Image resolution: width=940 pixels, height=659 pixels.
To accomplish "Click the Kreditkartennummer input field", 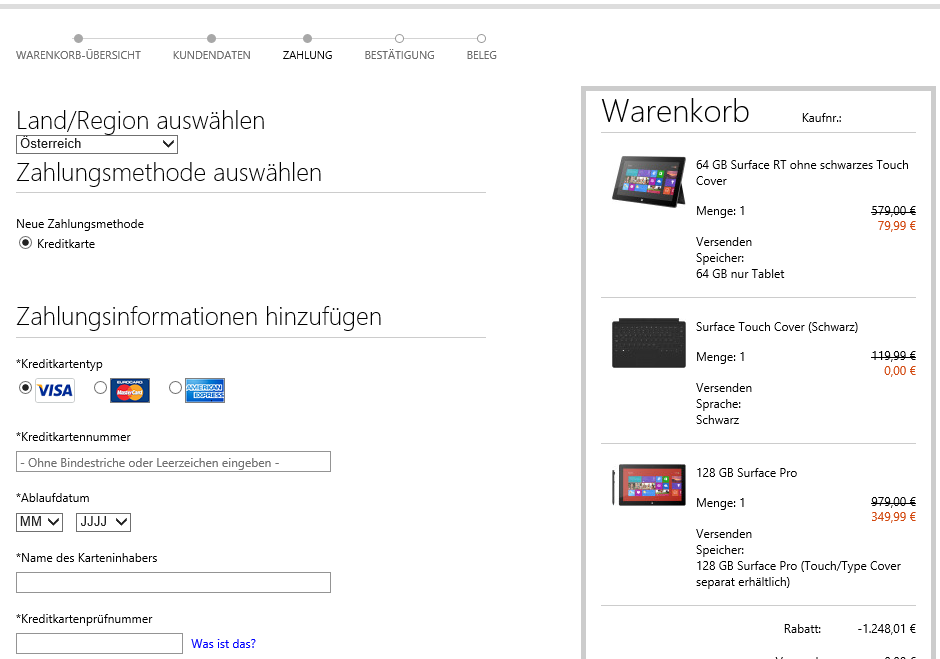I will (173, 462).
